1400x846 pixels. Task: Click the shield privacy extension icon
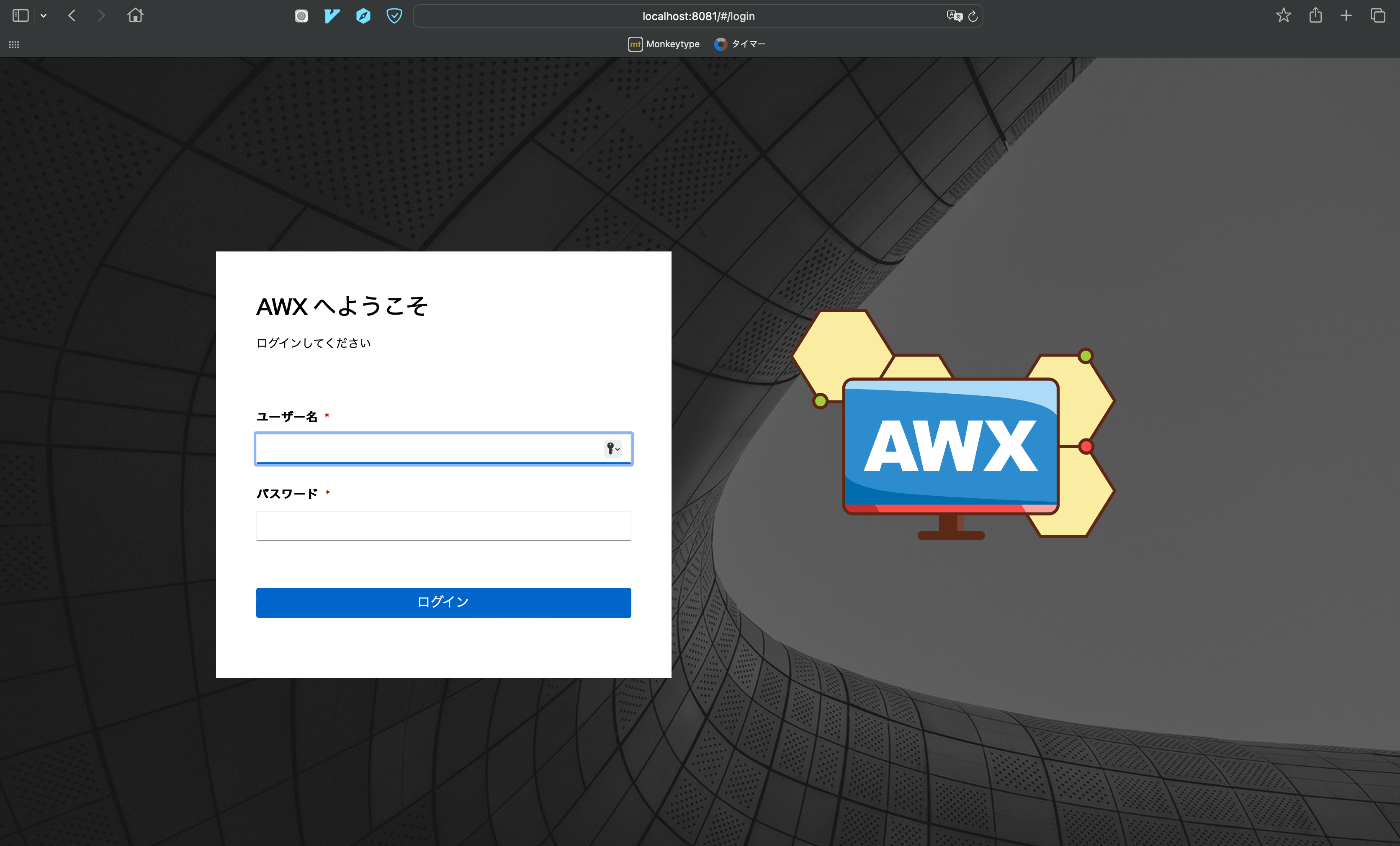(394, 16)
